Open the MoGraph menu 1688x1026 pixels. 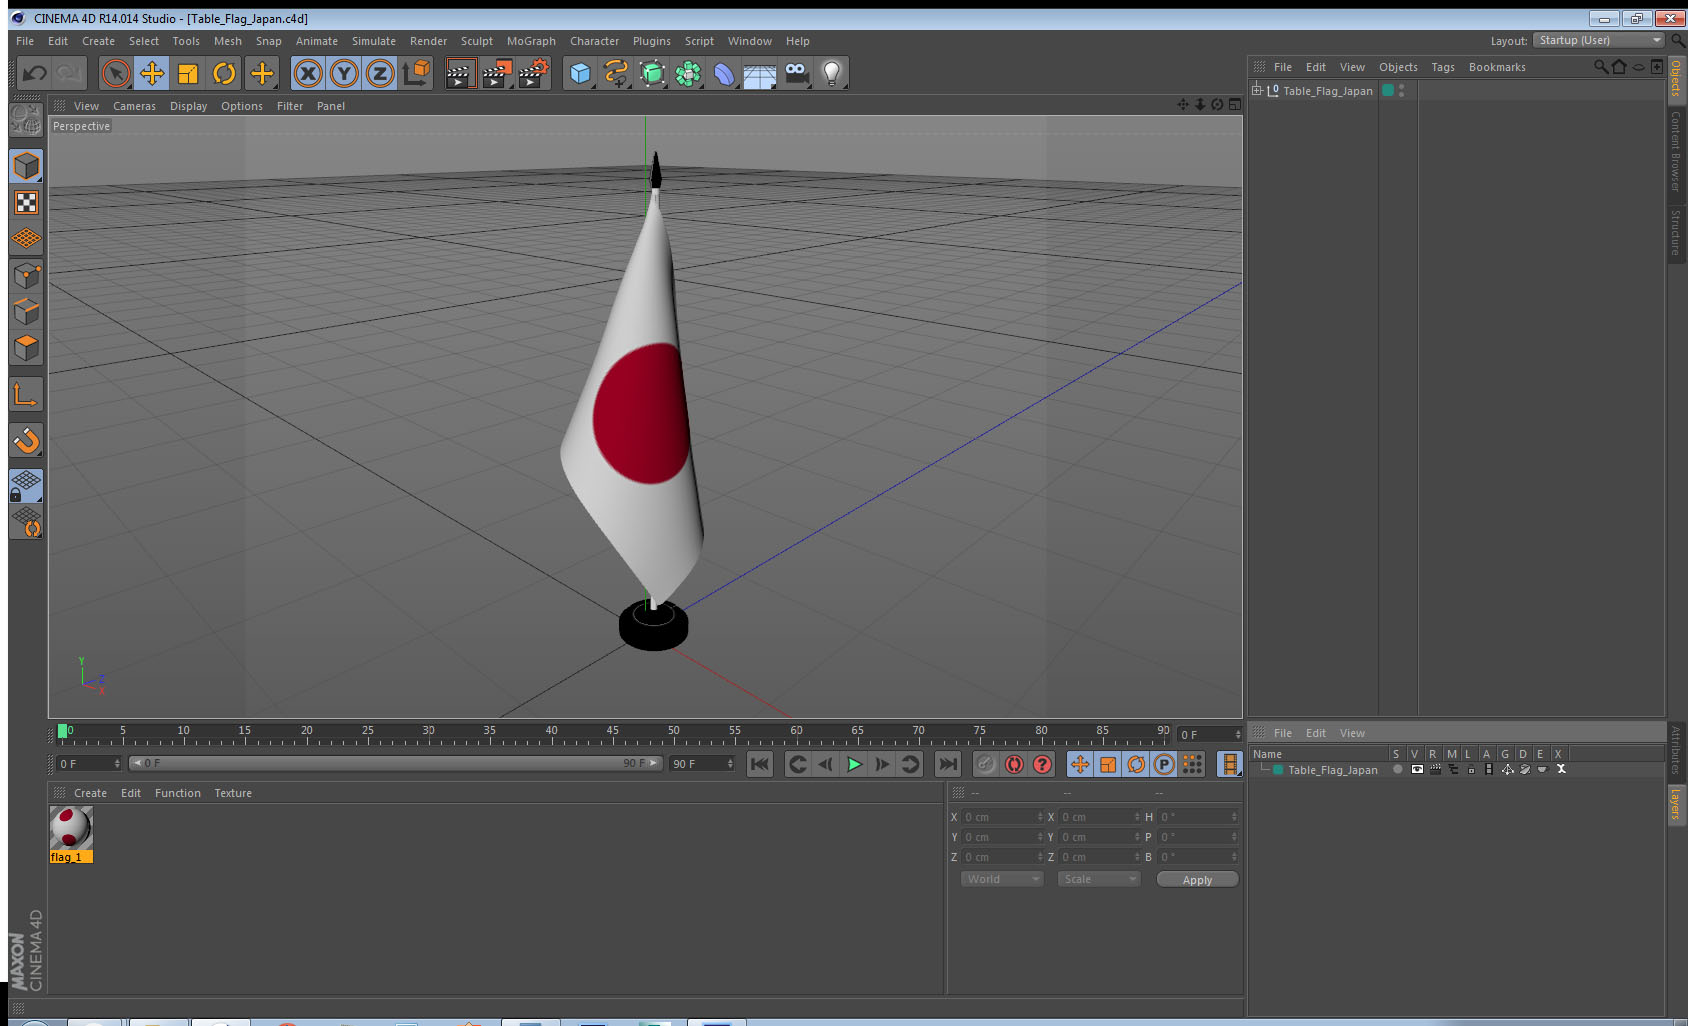tap(531, 41)
